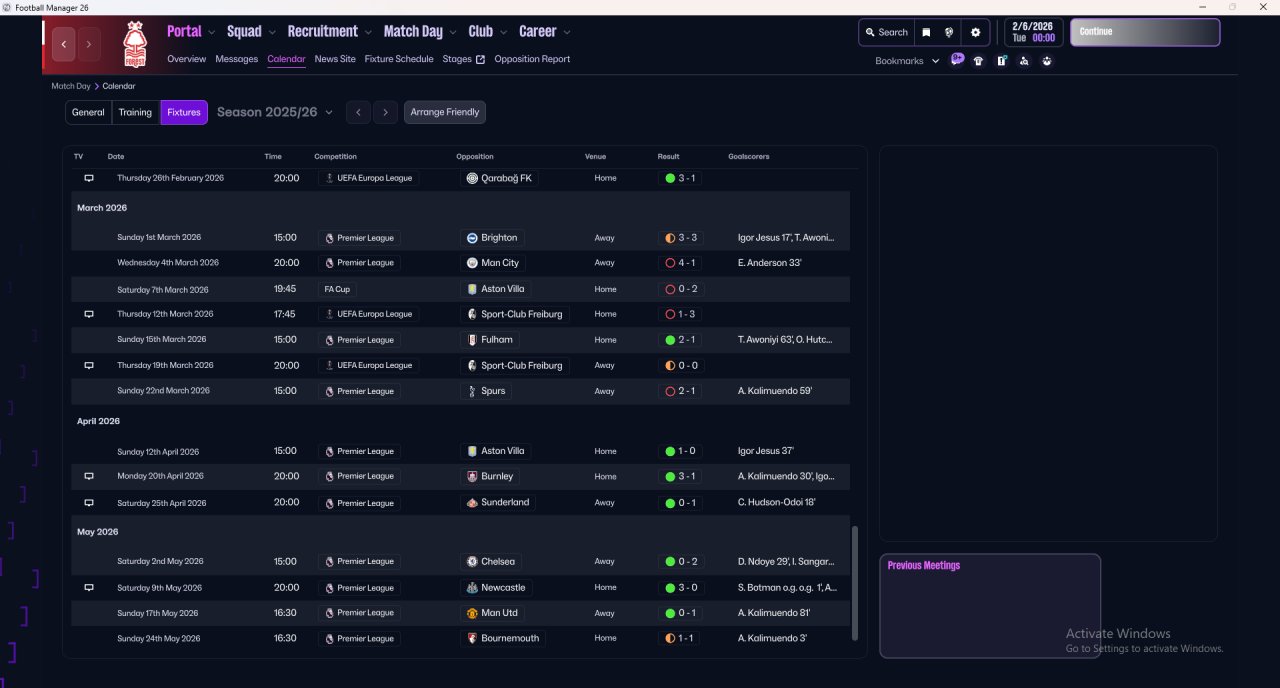This screenshot has width=1280, height=688.
Task: Expand the Bookmarks dropdown
Action: click(907, 61)
